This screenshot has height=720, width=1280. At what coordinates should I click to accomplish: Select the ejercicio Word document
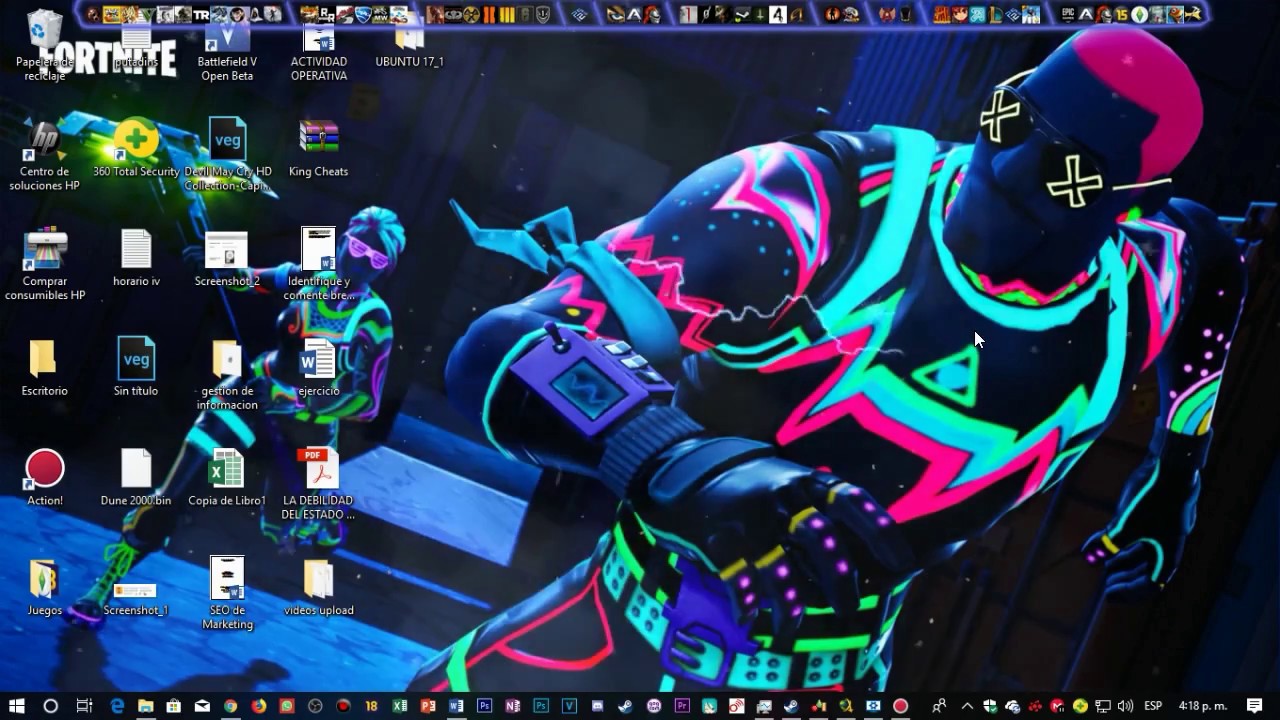[x=319, y=368]
